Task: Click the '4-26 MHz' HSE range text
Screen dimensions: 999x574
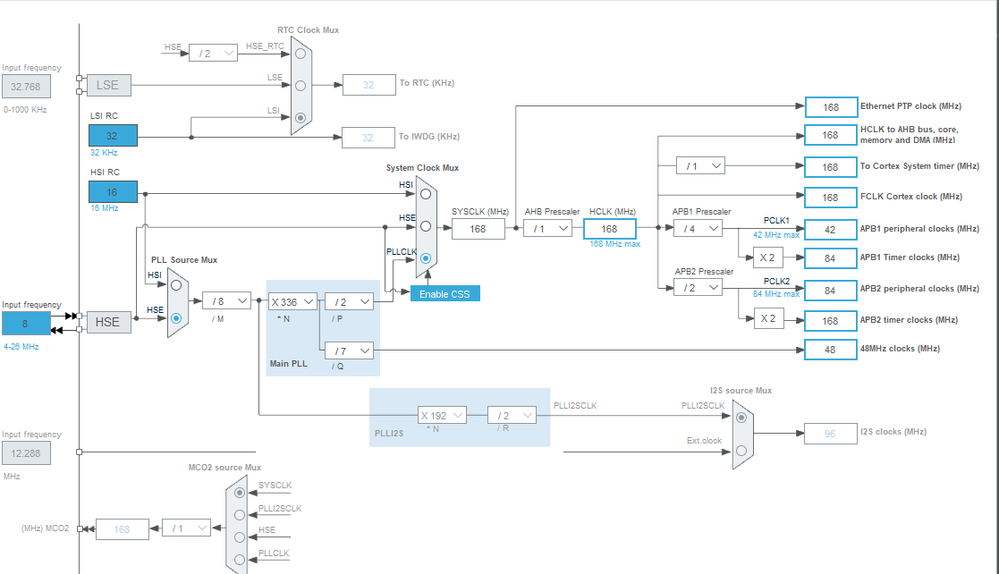Action: coord(21,347)
